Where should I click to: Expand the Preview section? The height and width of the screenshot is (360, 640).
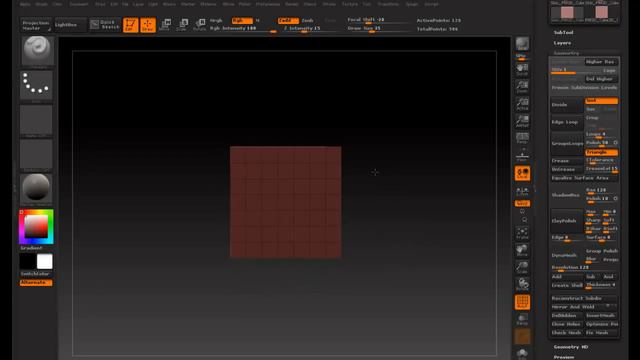[x=564, y=357]
